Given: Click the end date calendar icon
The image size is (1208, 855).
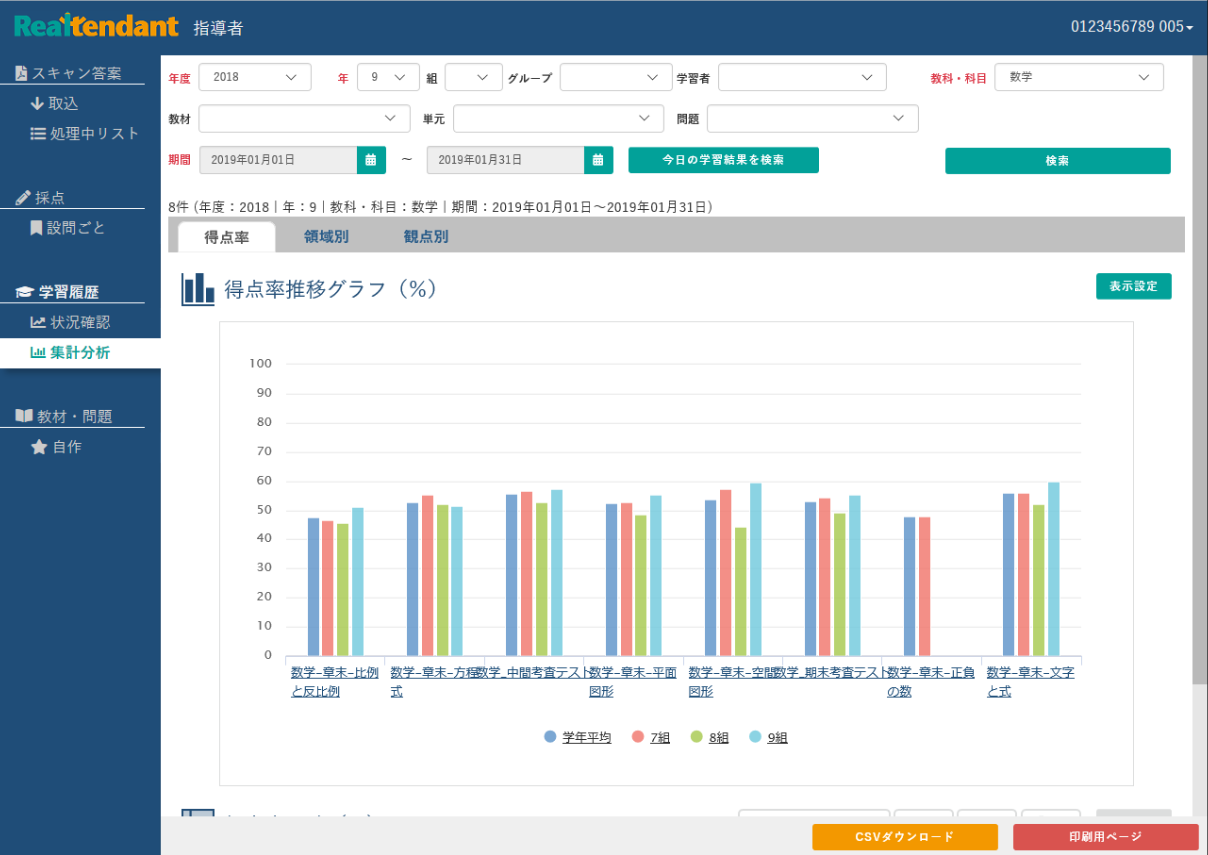Looking at the screenshot, I should click(598, 160).
